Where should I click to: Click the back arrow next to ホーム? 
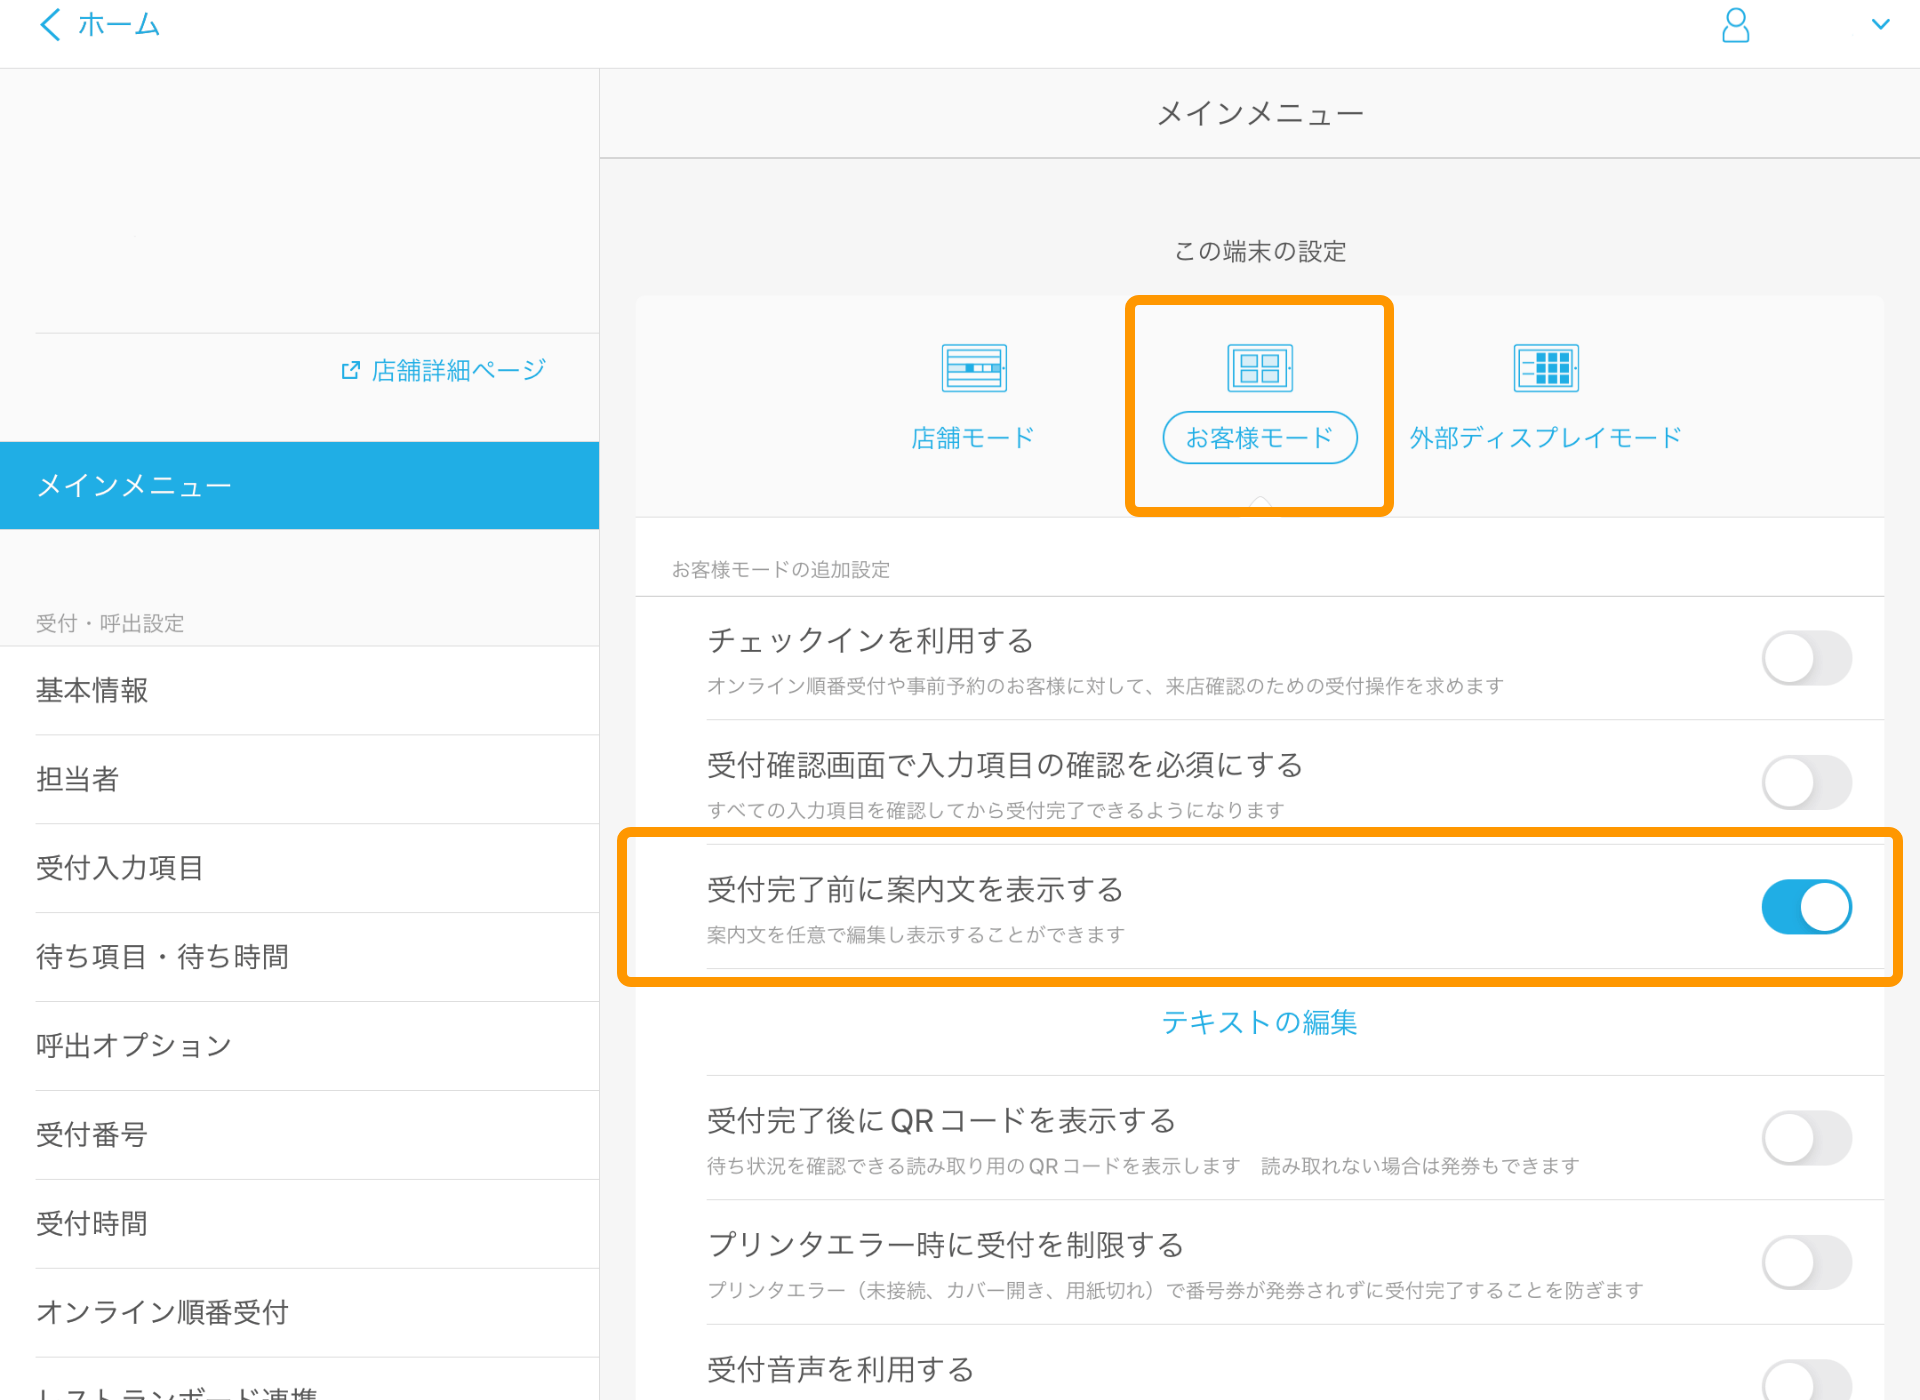(50, 25)
